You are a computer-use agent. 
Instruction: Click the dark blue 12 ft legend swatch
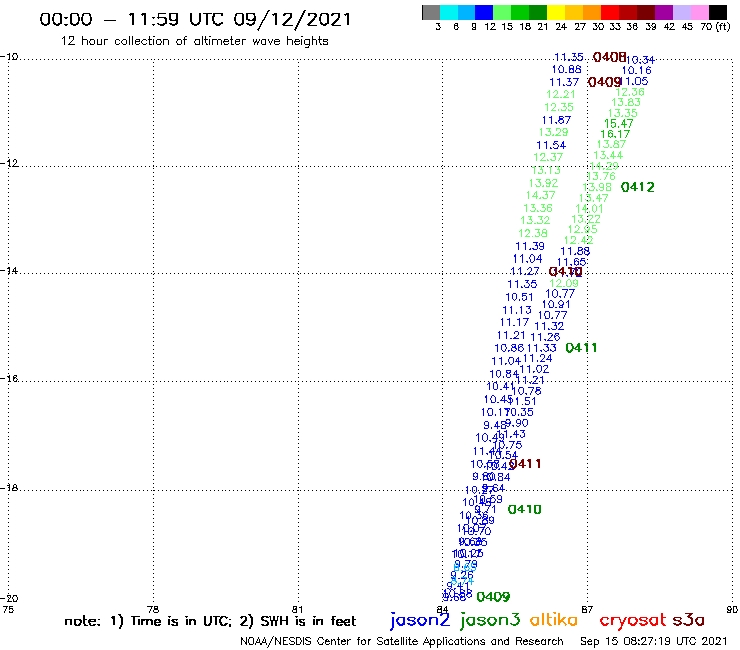point(484,12)
